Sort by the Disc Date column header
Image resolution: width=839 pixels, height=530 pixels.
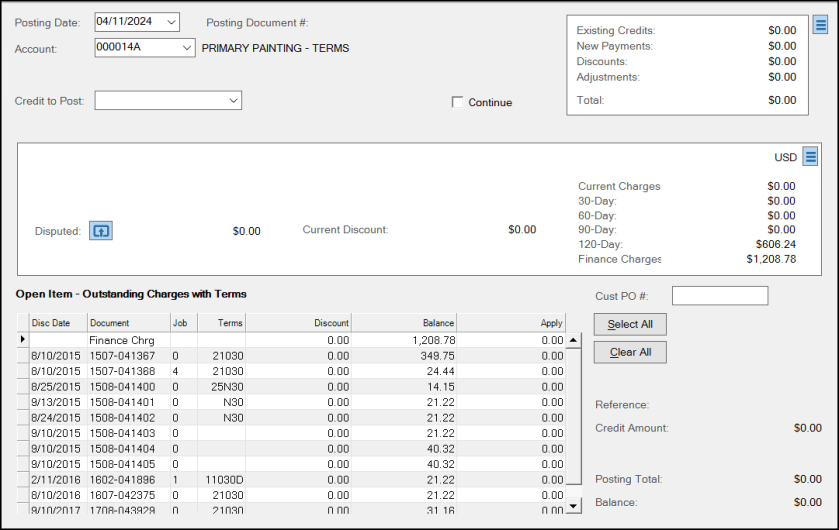click(52, 323)
